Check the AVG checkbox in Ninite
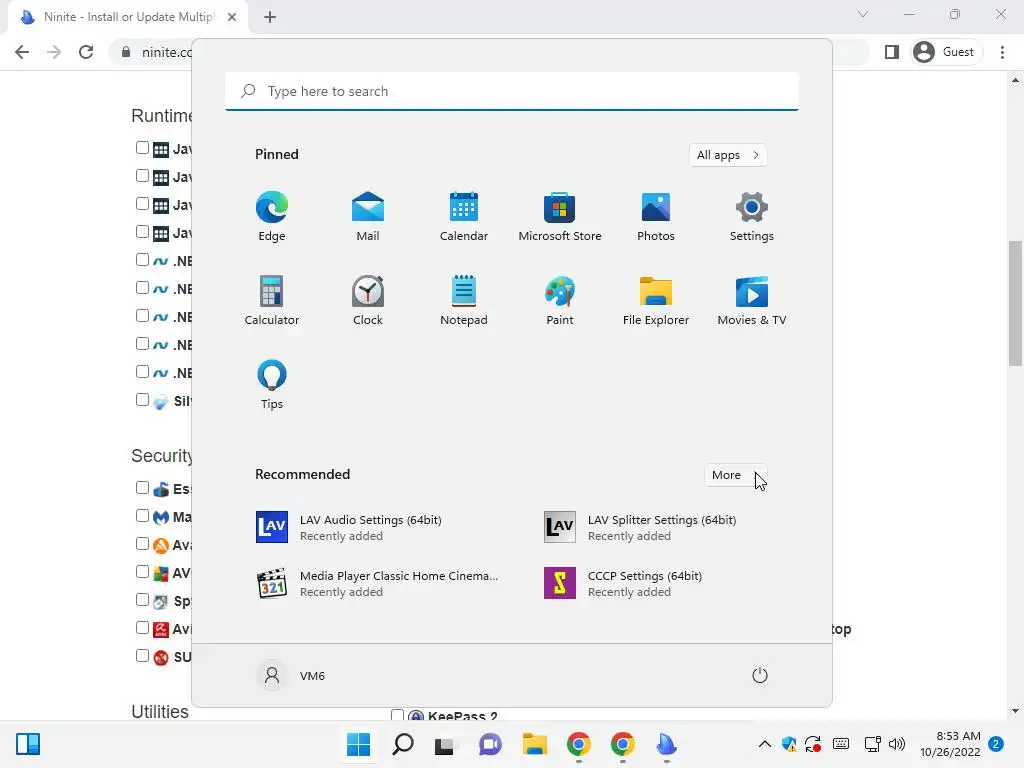 coord(142,572)
